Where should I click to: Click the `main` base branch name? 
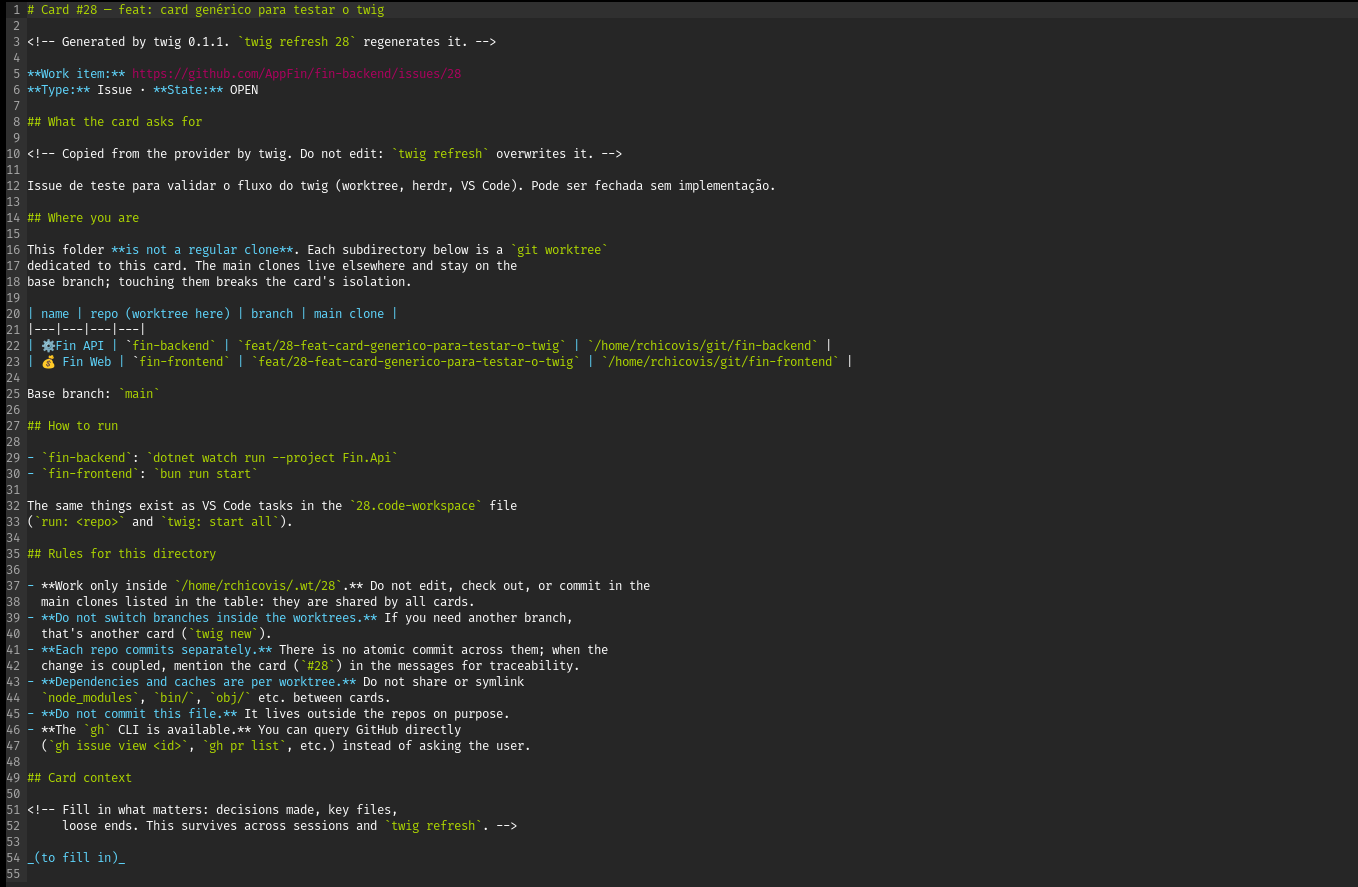click(x=139, y=394)
